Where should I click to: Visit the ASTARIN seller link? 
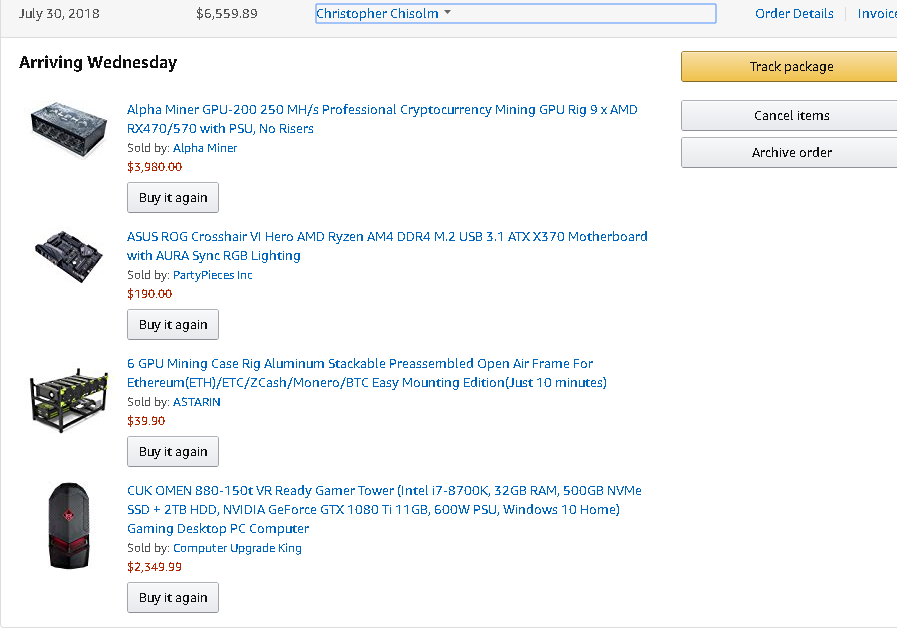click(x=196, y=402)
